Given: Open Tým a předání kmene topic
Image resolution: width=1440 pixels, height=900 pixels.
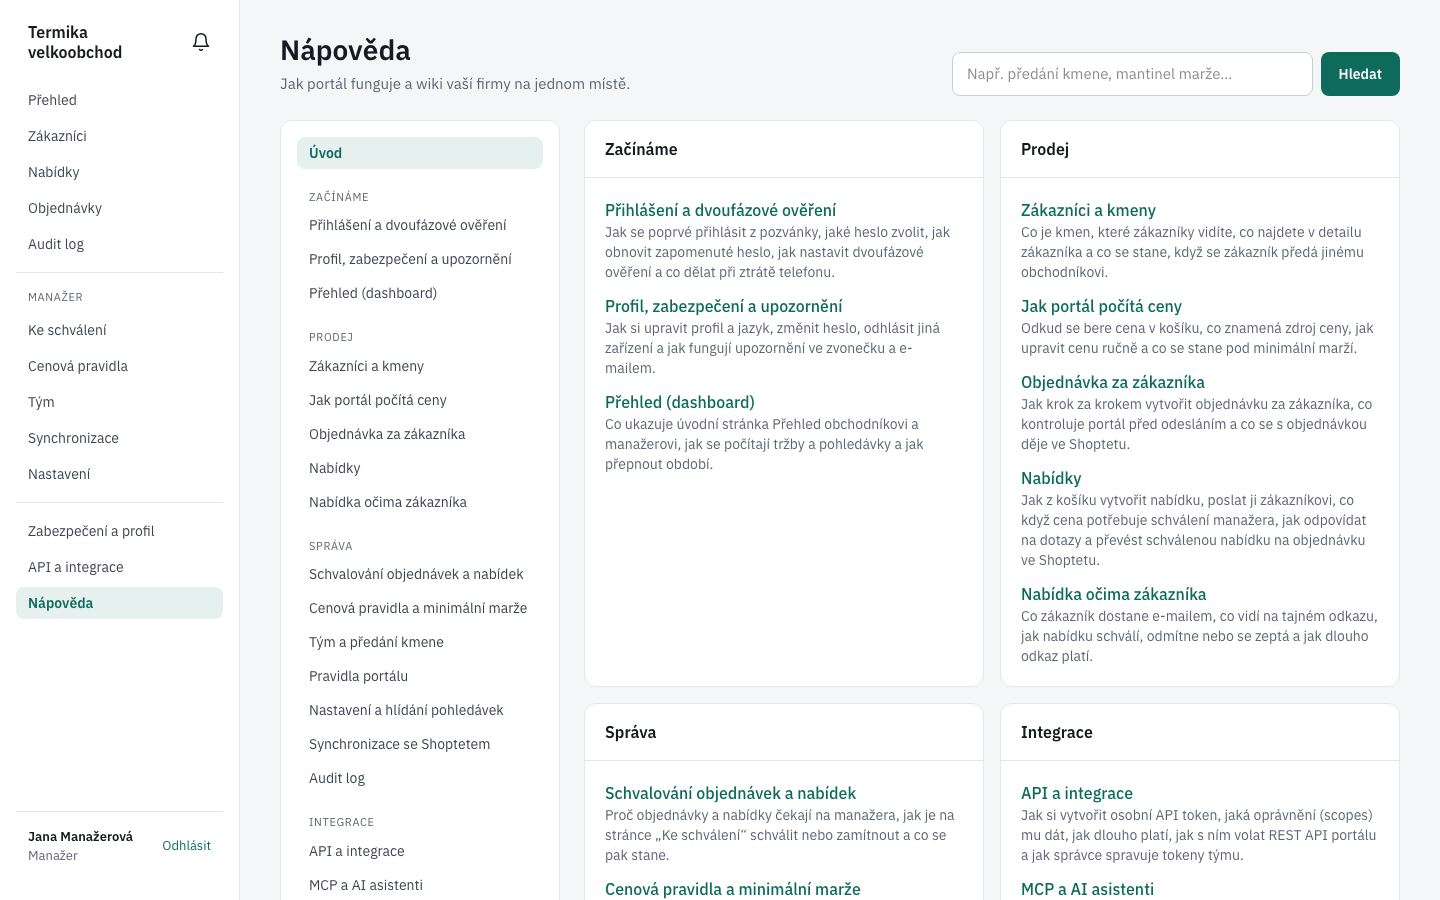Looking at the screenshot, I should [x=420, y=642].
